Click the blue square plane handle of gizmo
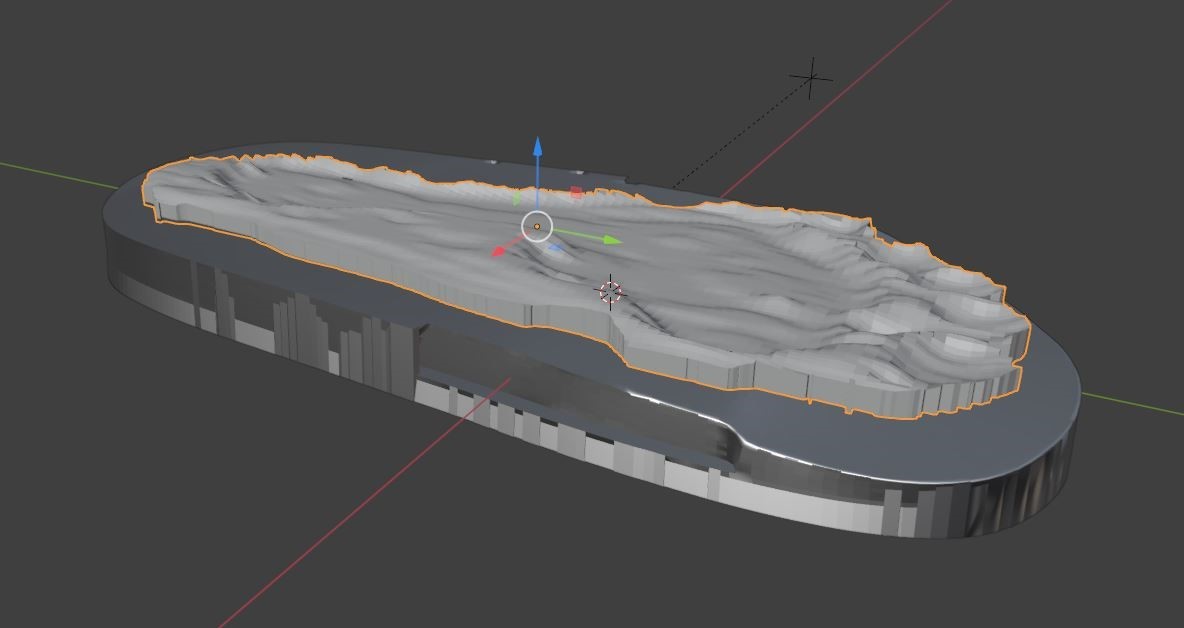This screenshot has height=628, width=1184. coord(555,248)
